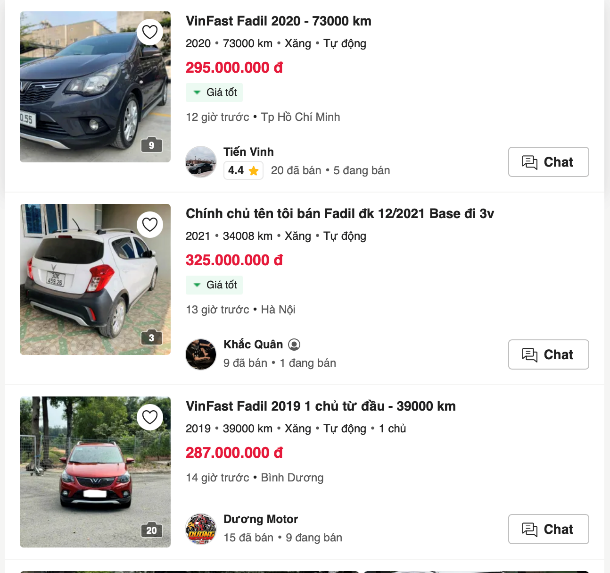Save the VinFast Fadil 2020 listing with heart
610x573 pixels.
tap(150, 32)
